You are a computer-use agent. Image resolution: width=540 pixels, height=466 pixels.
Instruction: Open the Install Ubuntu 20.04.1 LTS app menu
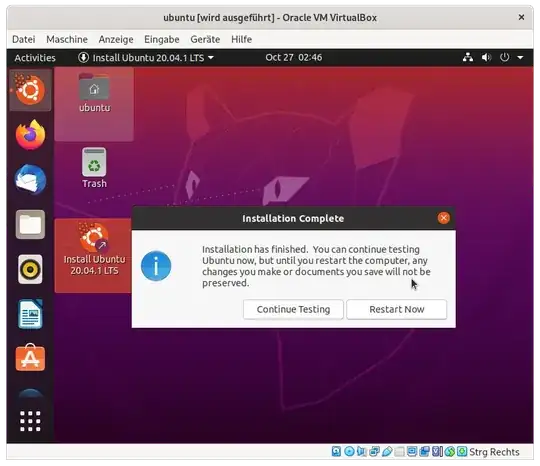click(x=146, y=58)
